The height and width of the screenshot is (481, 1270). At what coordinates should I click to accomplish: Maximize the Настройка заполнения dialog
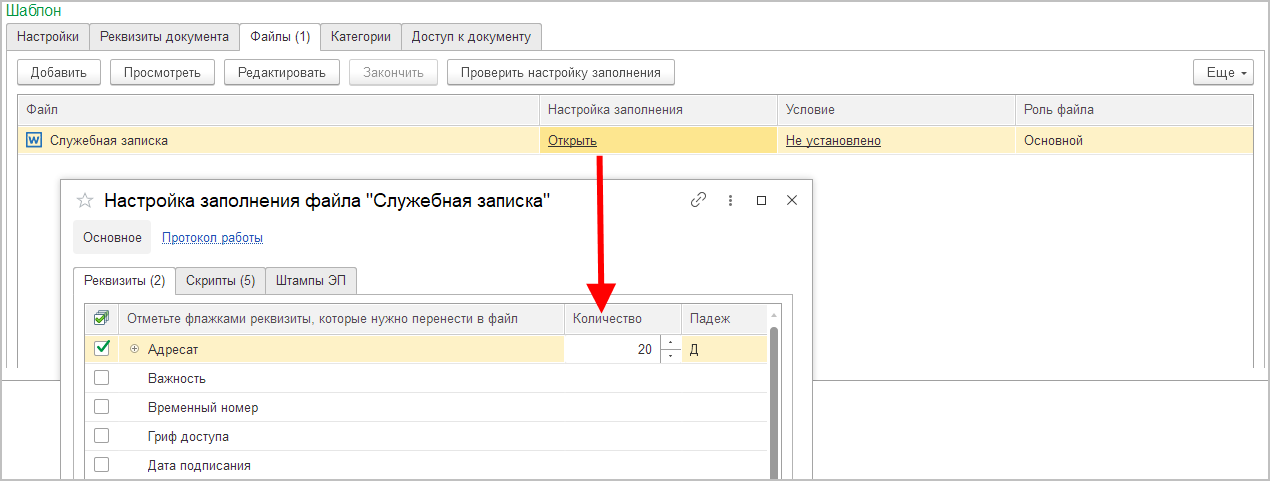coord(761,200)
